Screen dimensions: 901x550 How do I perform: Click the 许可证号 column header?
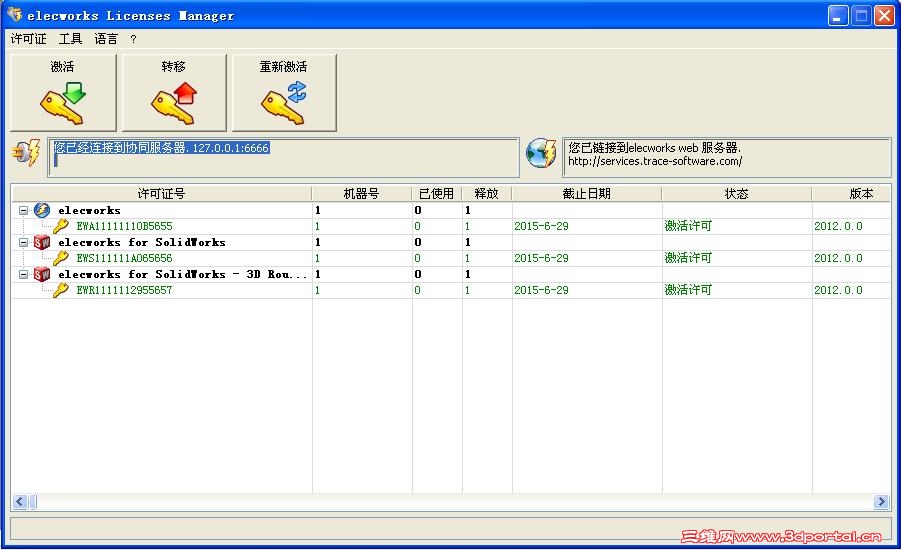coord(161,194)
